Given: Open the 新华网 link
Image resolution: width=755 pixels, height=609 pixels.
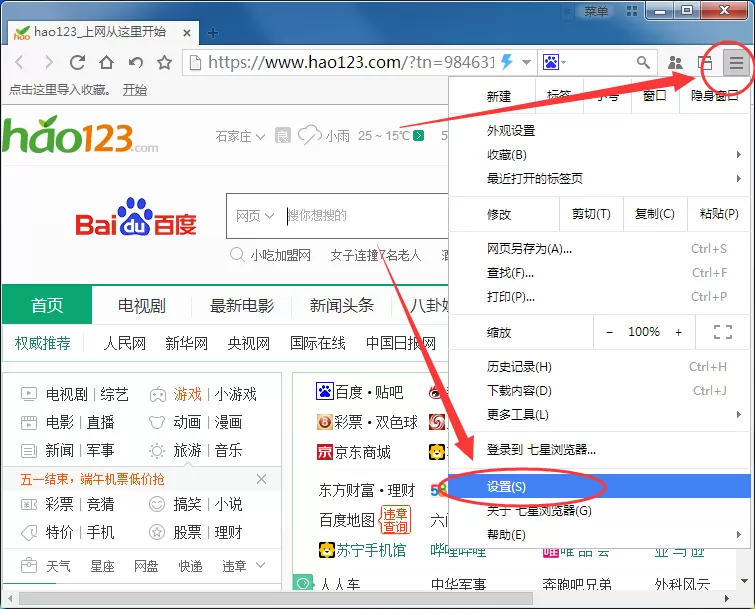Looking at the screenshot, I should 186,343.
